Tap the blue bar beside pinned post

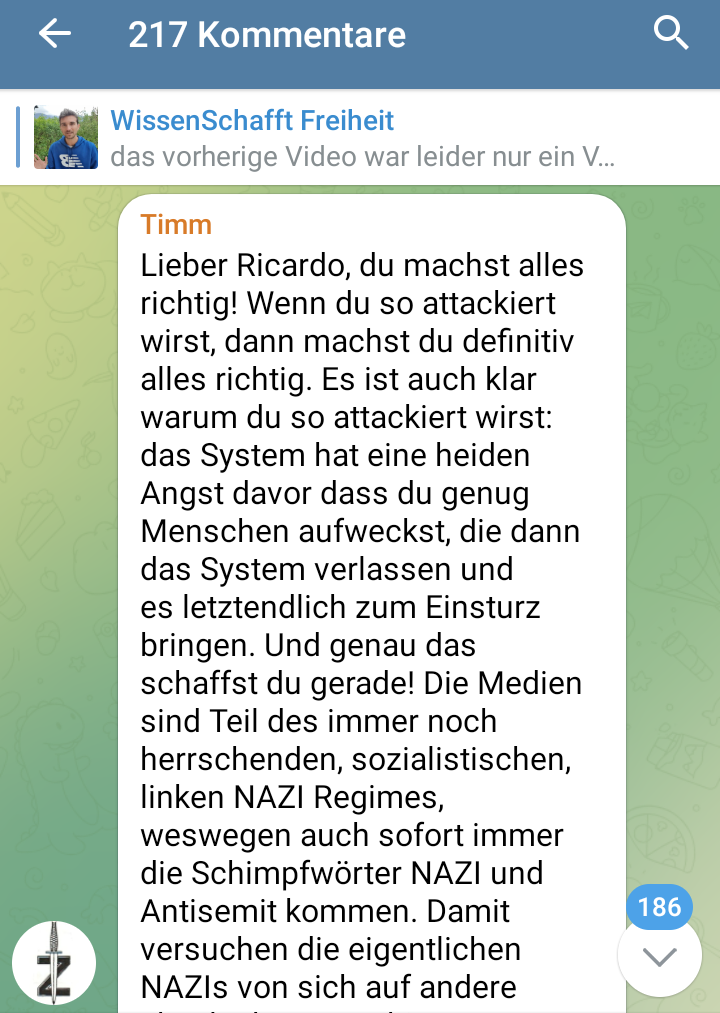coord(18,137)
